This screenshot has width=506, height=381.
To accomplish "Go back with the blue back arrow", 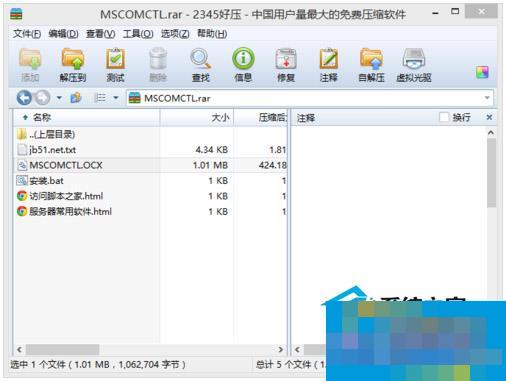I will pos(24,98).
